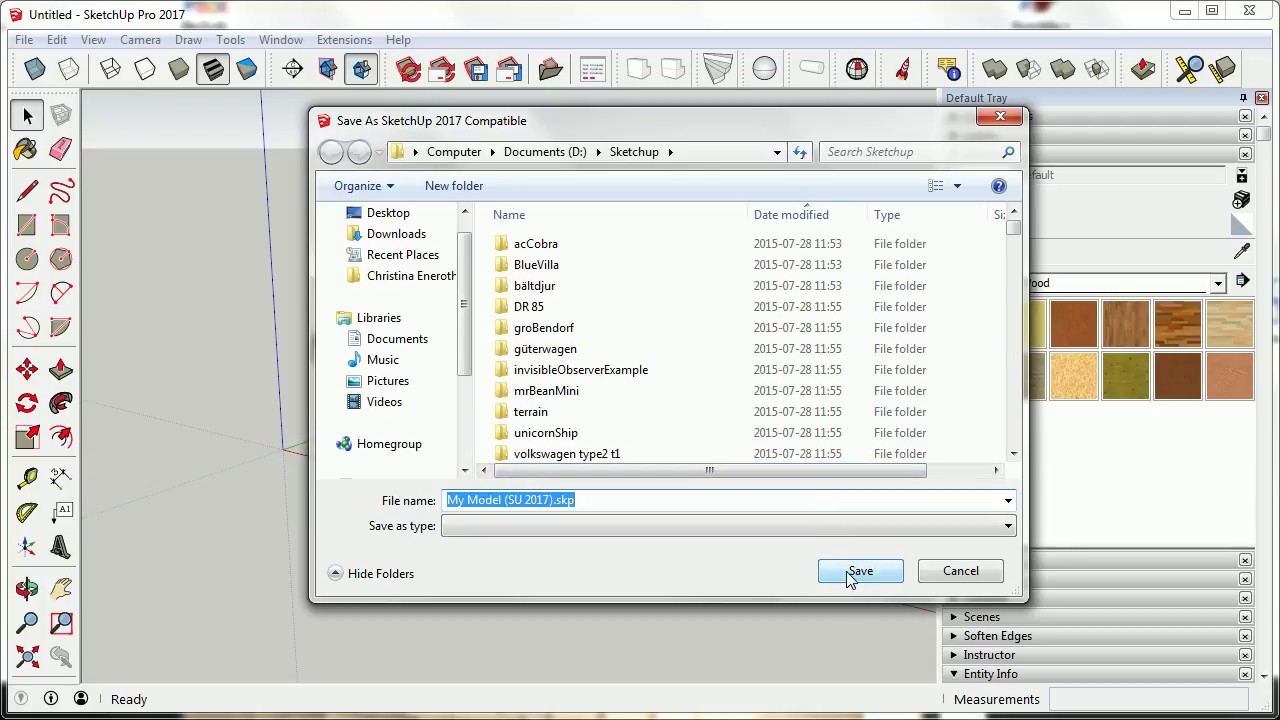Open the Help menu
This screenshot has height=720, width=1280.
pyautogui.click(x=398, y=40)
